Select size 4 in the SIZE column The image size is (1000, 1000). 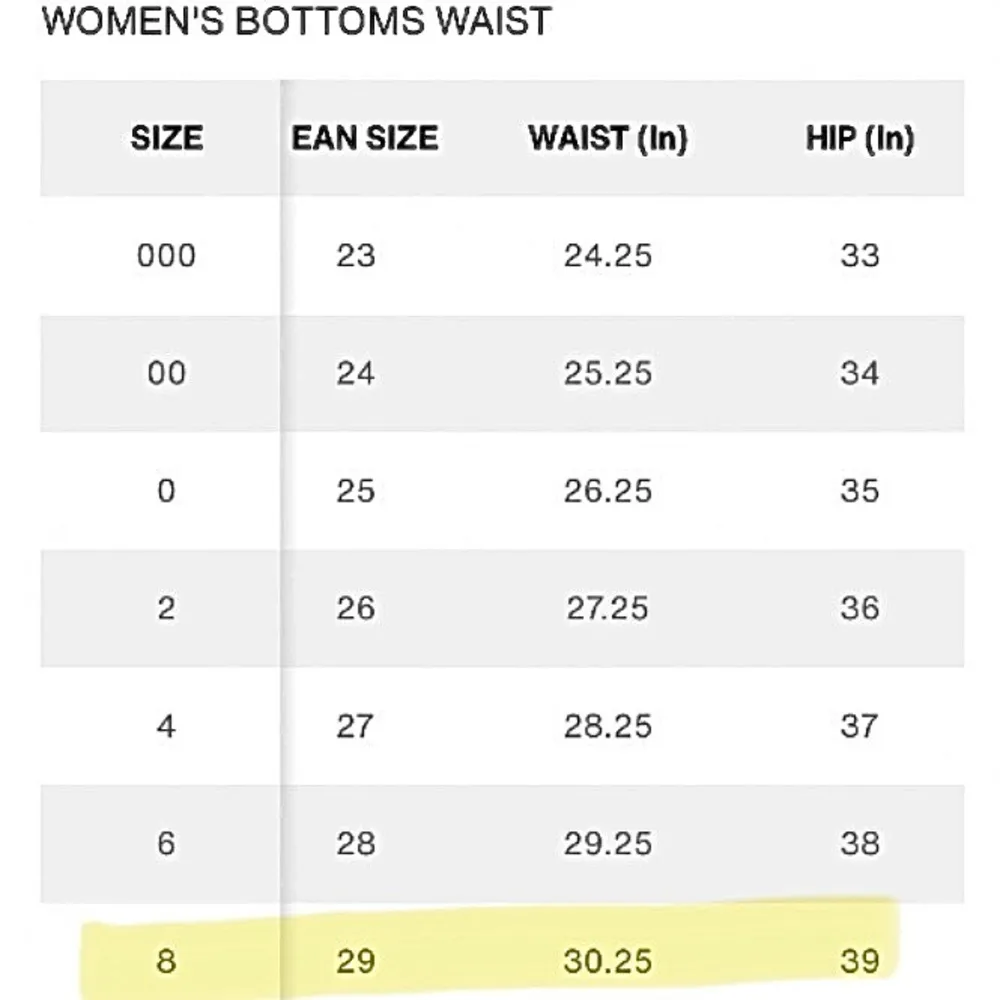tap(166, 726)
